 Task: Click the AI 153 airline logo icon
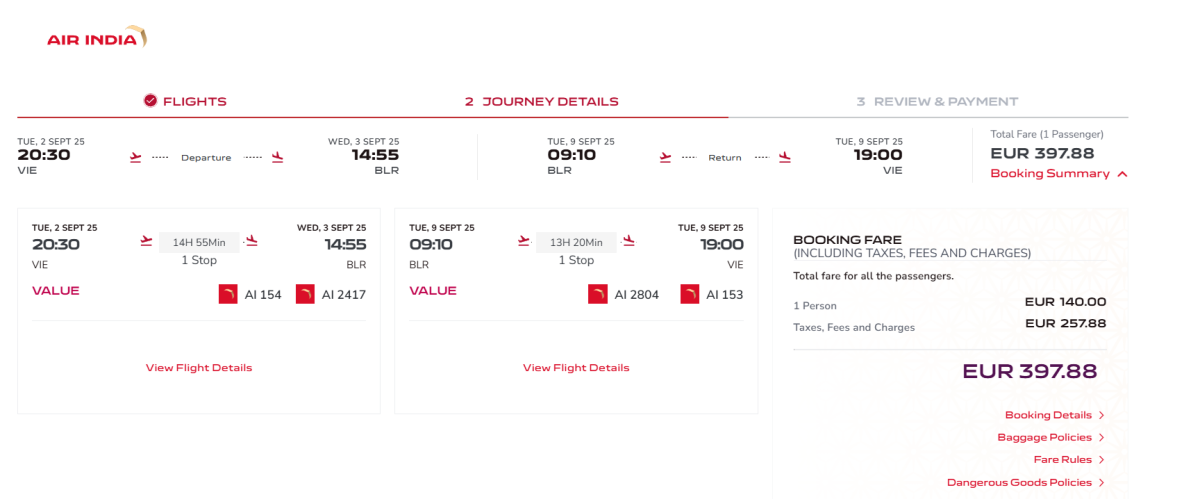click(690, 294)
